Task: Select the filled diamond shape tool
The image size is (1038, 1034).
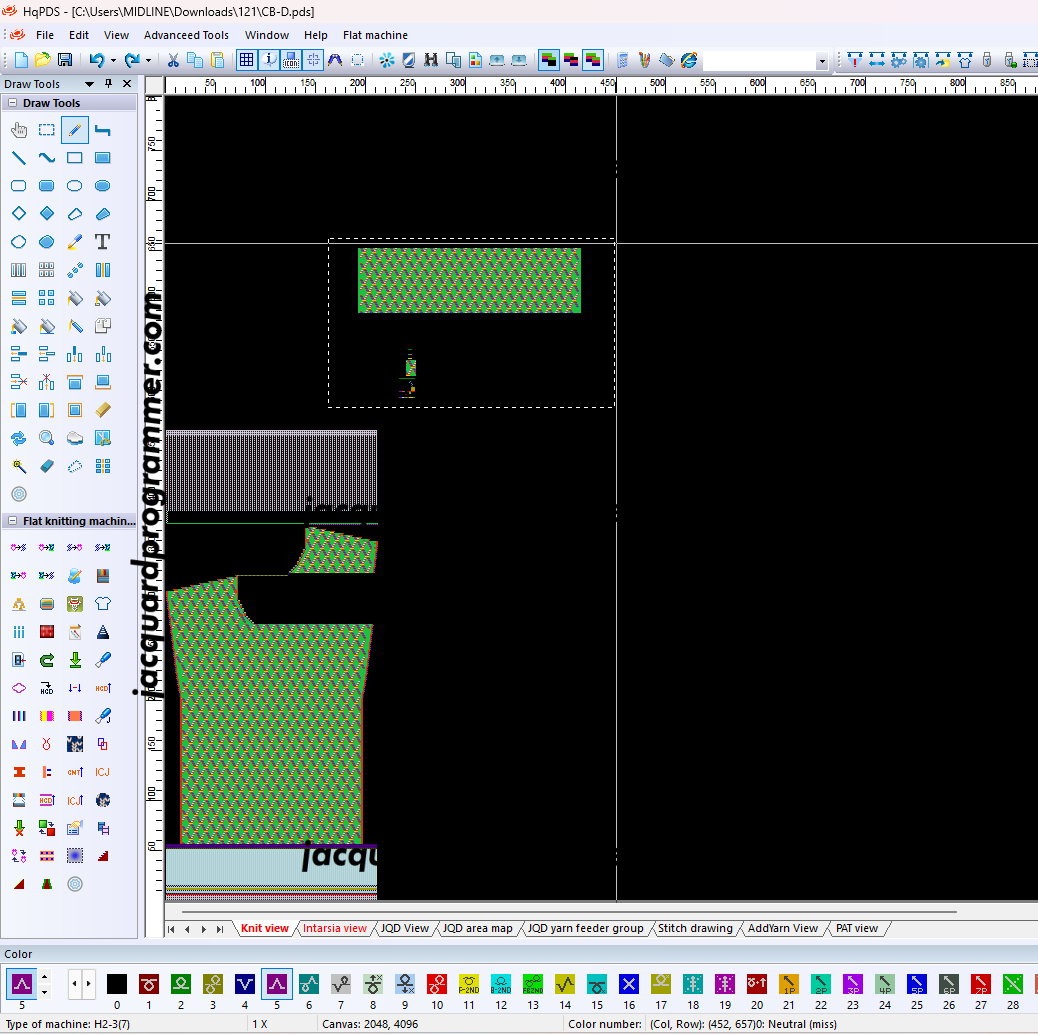Action: coord(47,214)
